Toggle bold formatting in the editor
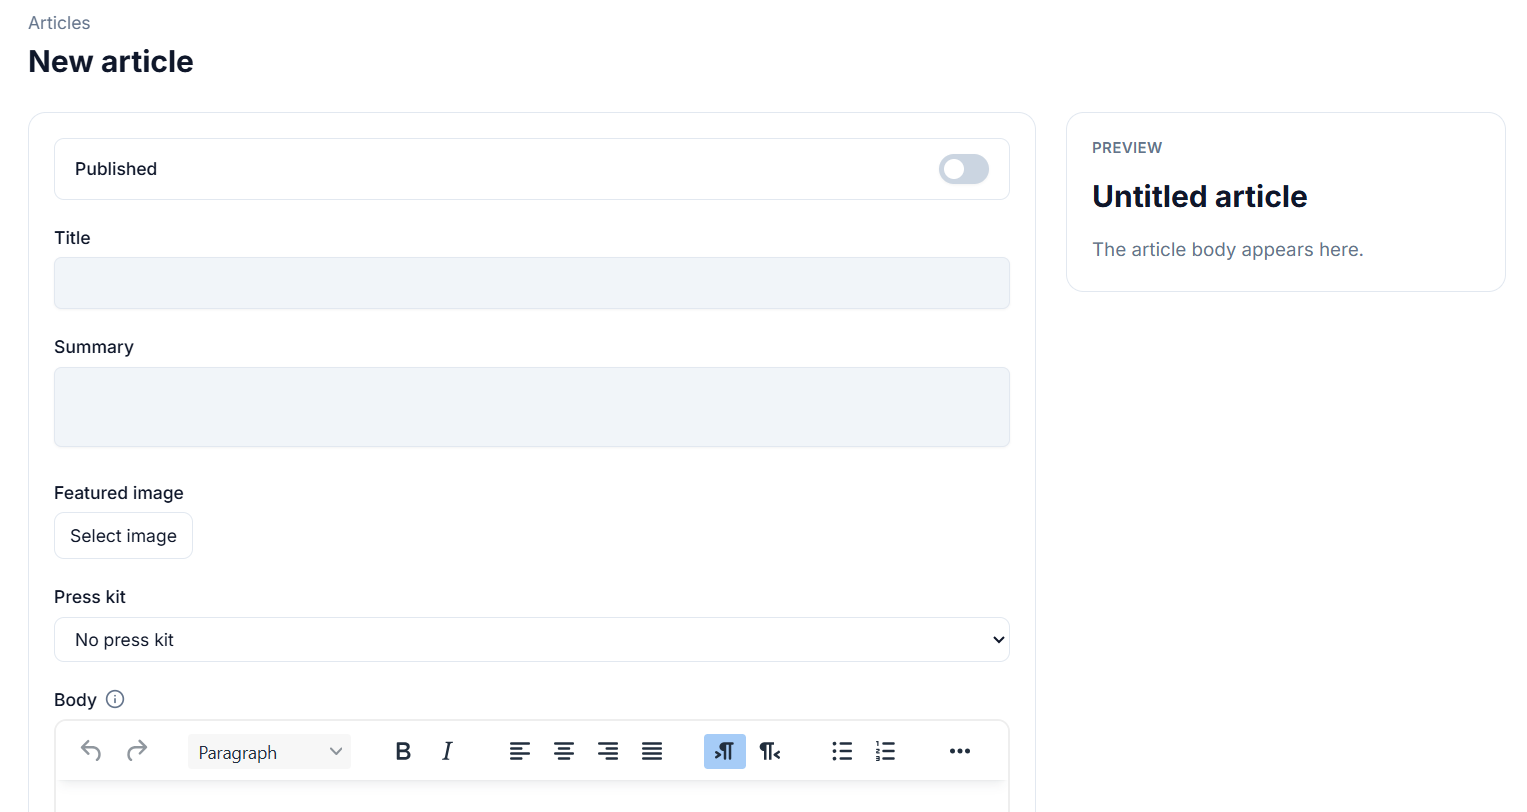Image resolution: width=1527 pixels, height=812 pixels. point(403,751)
